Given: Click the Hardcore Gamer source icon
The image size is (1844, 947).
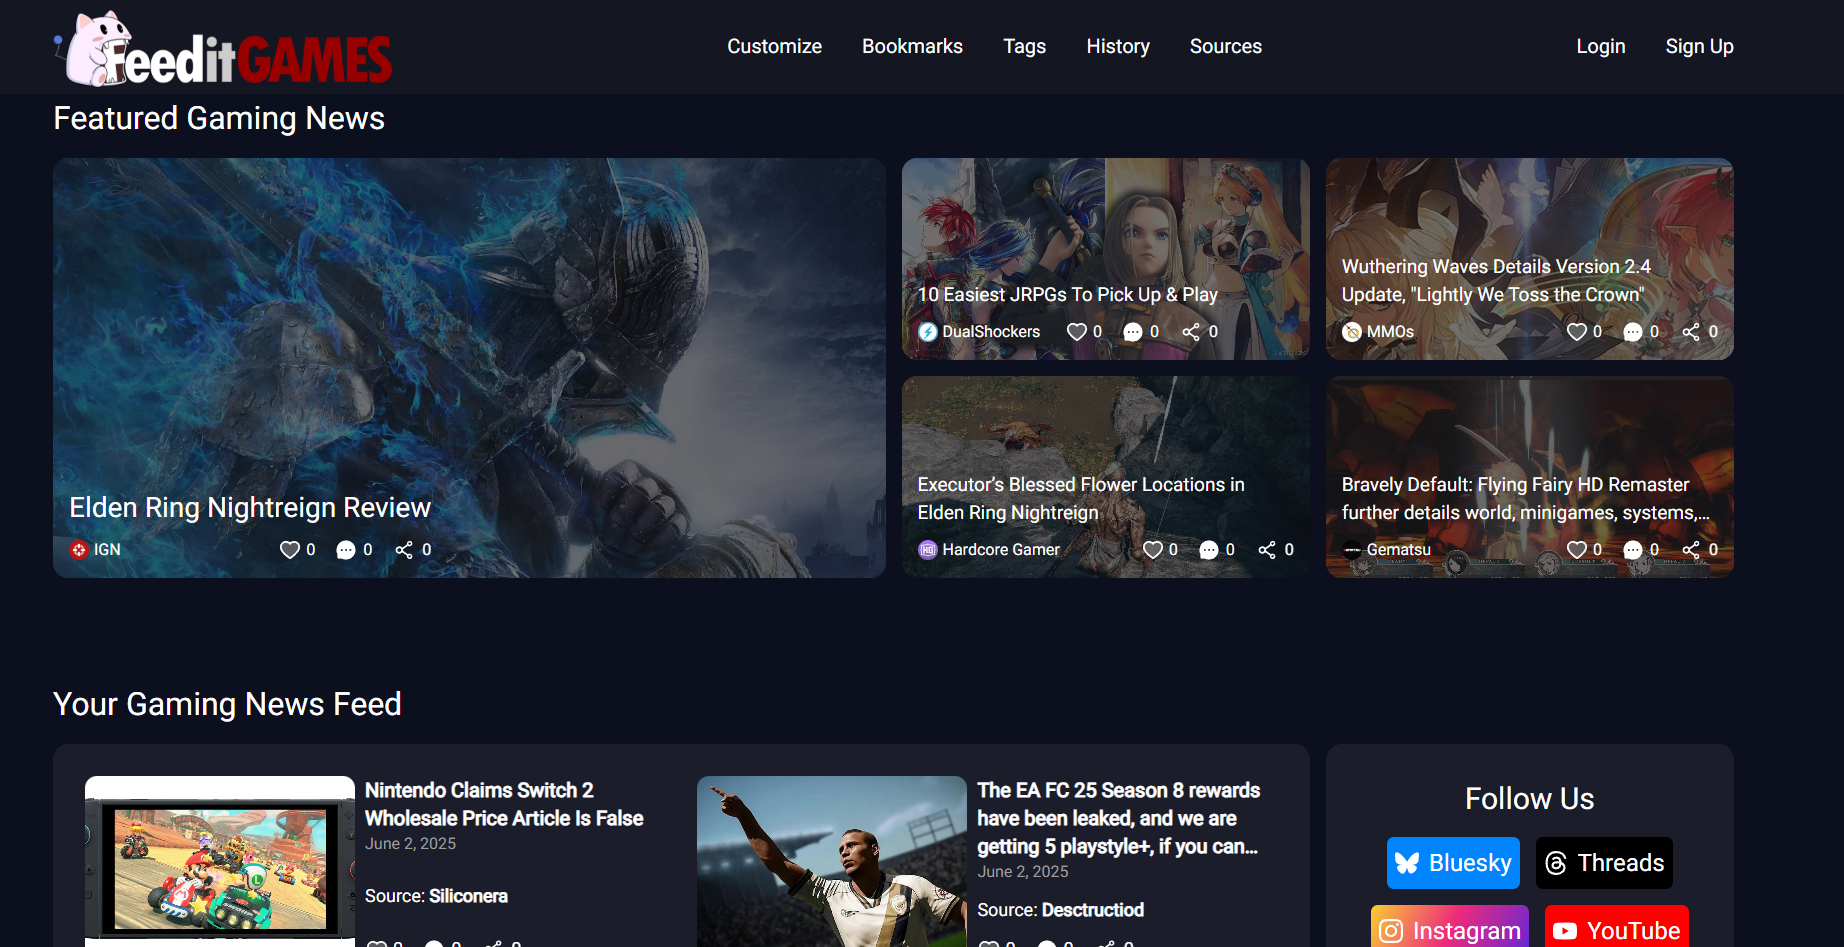Looking at the screenshot, I should tap(928, 550).
